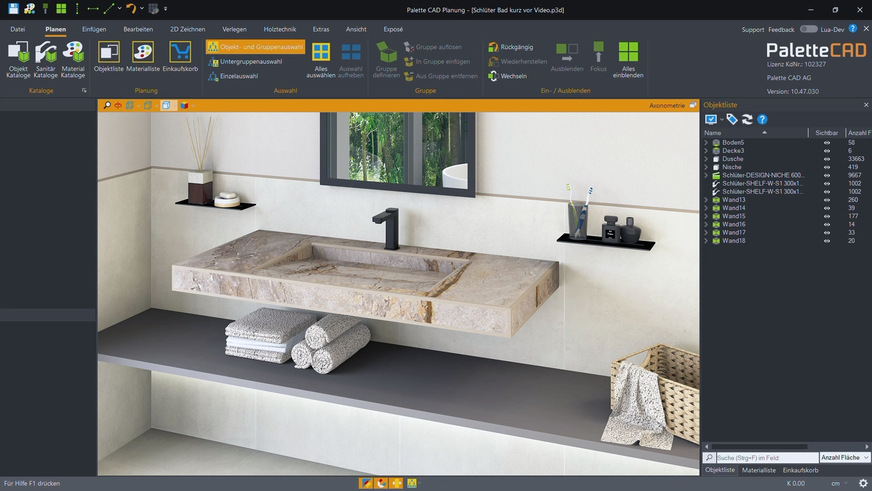The image size is (872, 491).
Task: Switch to the Materialliste bottom tab
Action: (x=759, y=470)
